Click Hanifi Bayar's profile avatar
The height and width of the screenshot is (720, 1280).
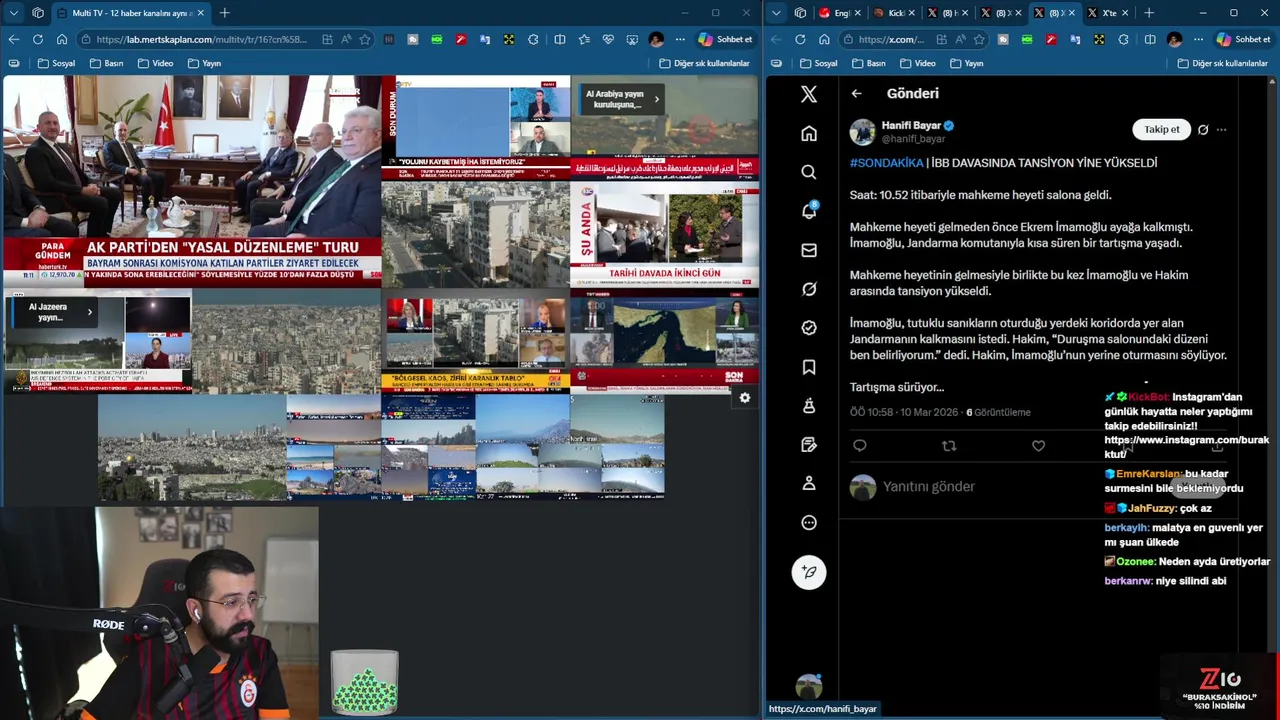click(862, 131)
